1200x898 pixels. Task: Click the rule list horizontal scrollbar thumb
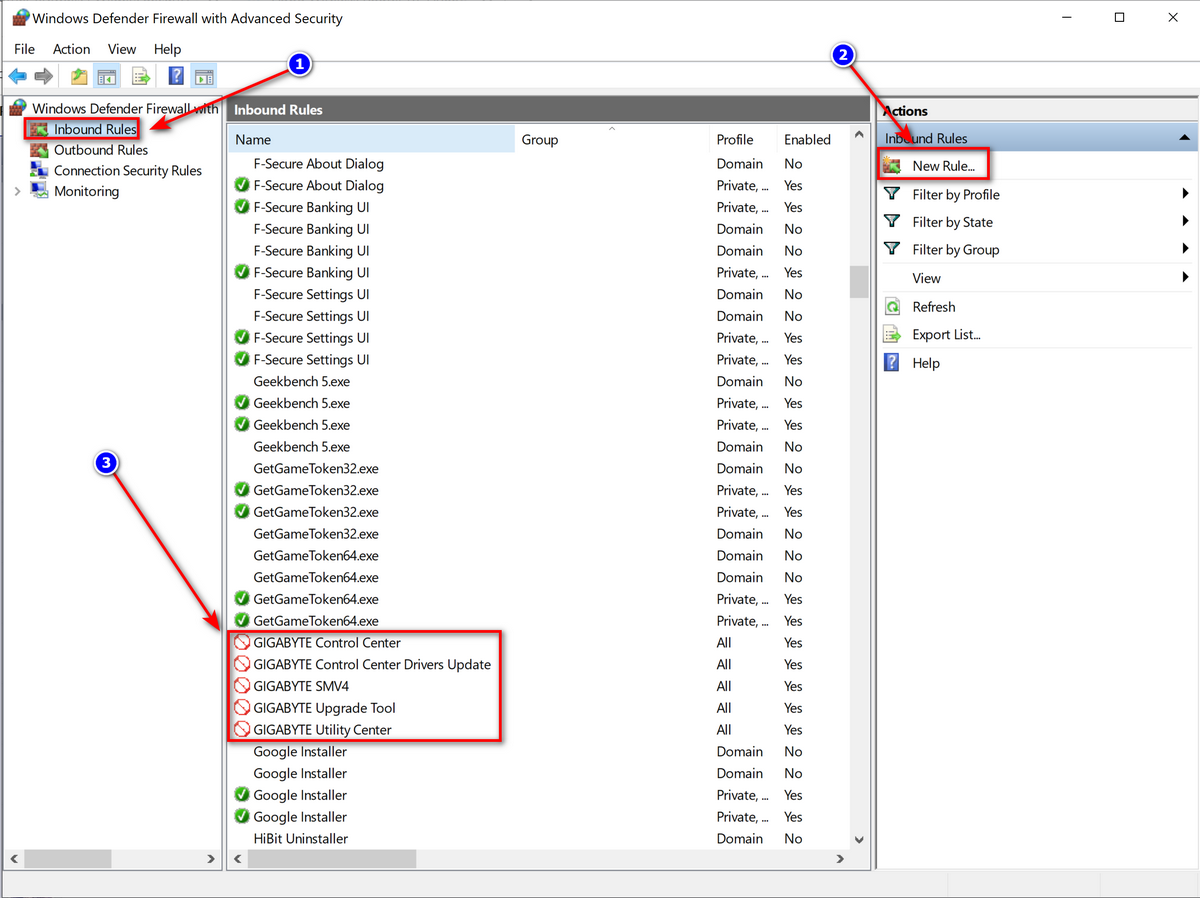[x=331, y=859]
